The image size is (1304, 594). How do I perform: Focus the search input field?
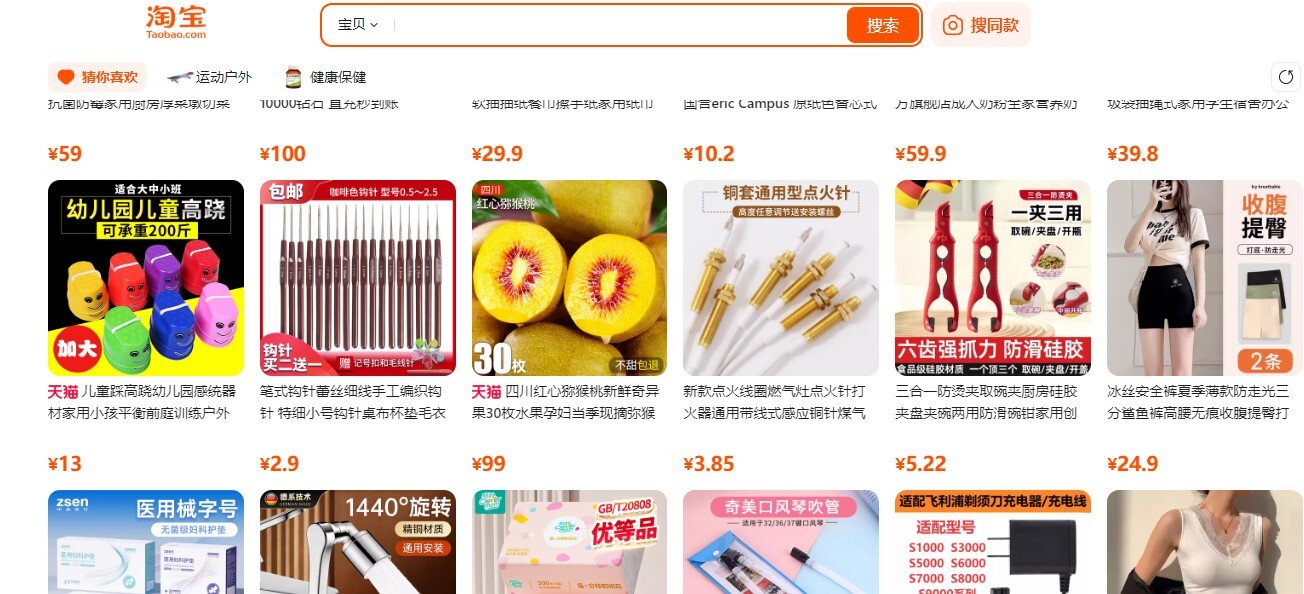tap(617, 25)
